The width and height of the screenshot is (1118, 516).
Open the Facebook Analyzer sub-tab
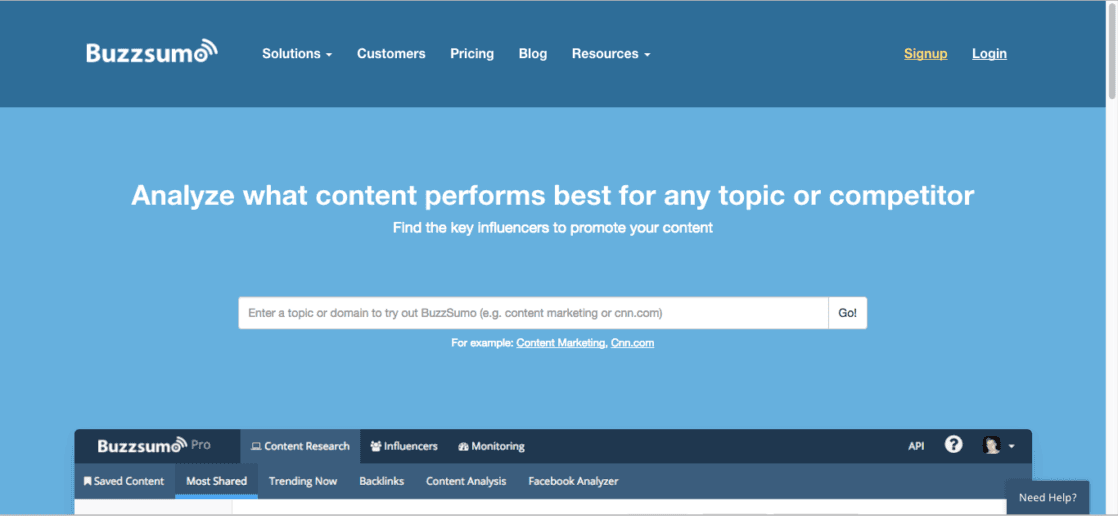573,481
